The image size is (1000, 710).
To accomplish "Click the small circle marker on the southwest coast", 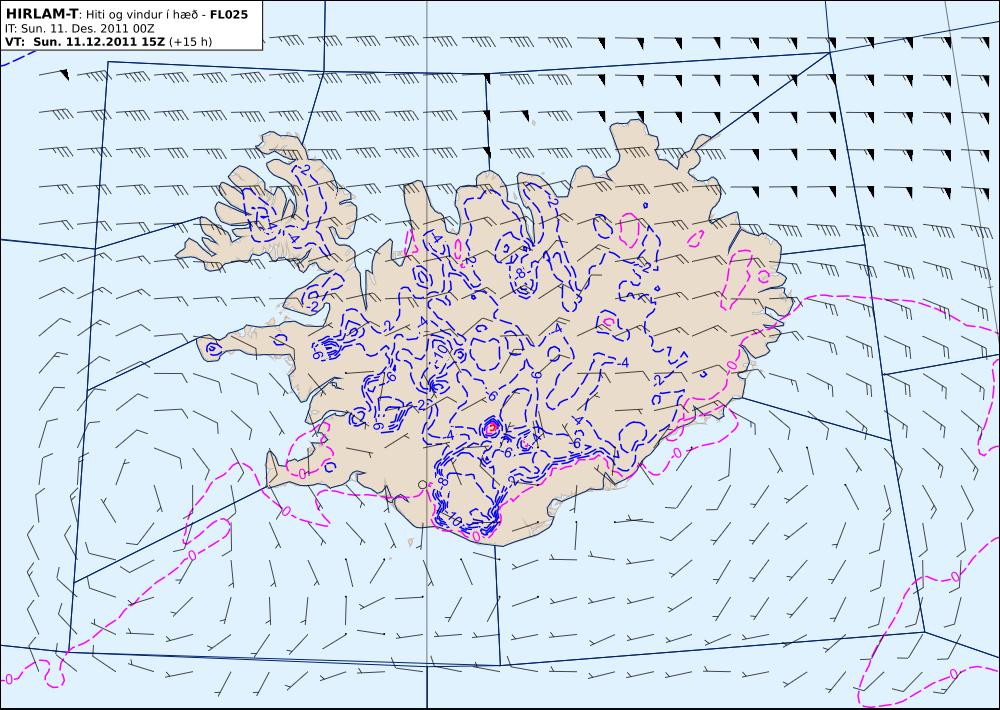I will [422, 485].
